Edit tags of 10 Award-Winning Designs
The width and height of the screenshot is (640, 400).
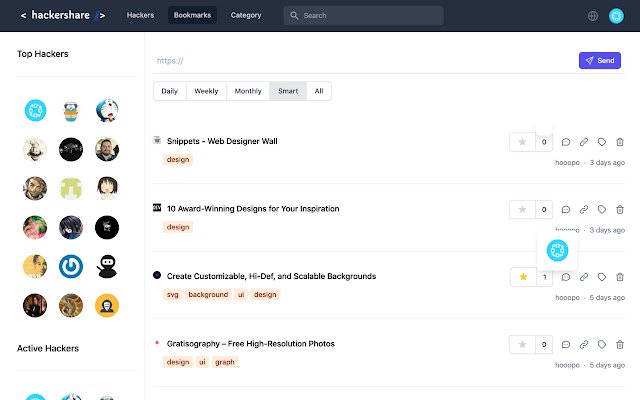pyautogui.click(x=602, y=209)
